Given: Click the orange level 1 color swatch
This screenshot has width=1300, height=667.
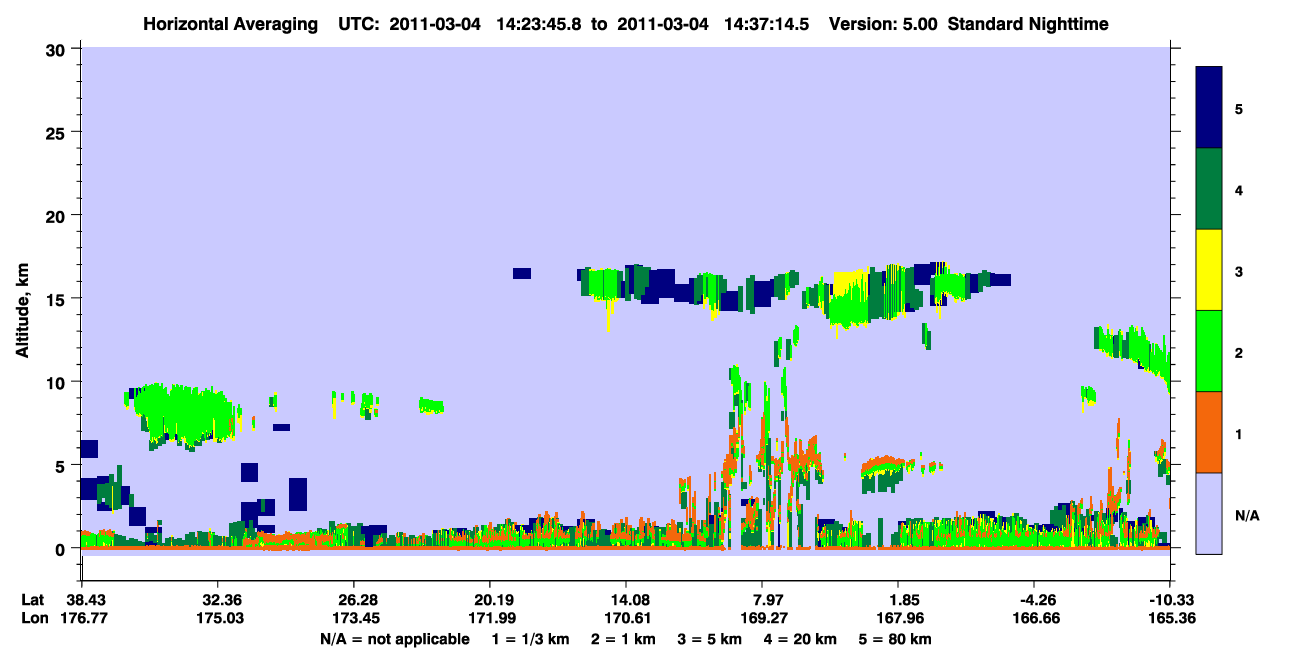Looking at the screenshot, I should [1209, 432].
